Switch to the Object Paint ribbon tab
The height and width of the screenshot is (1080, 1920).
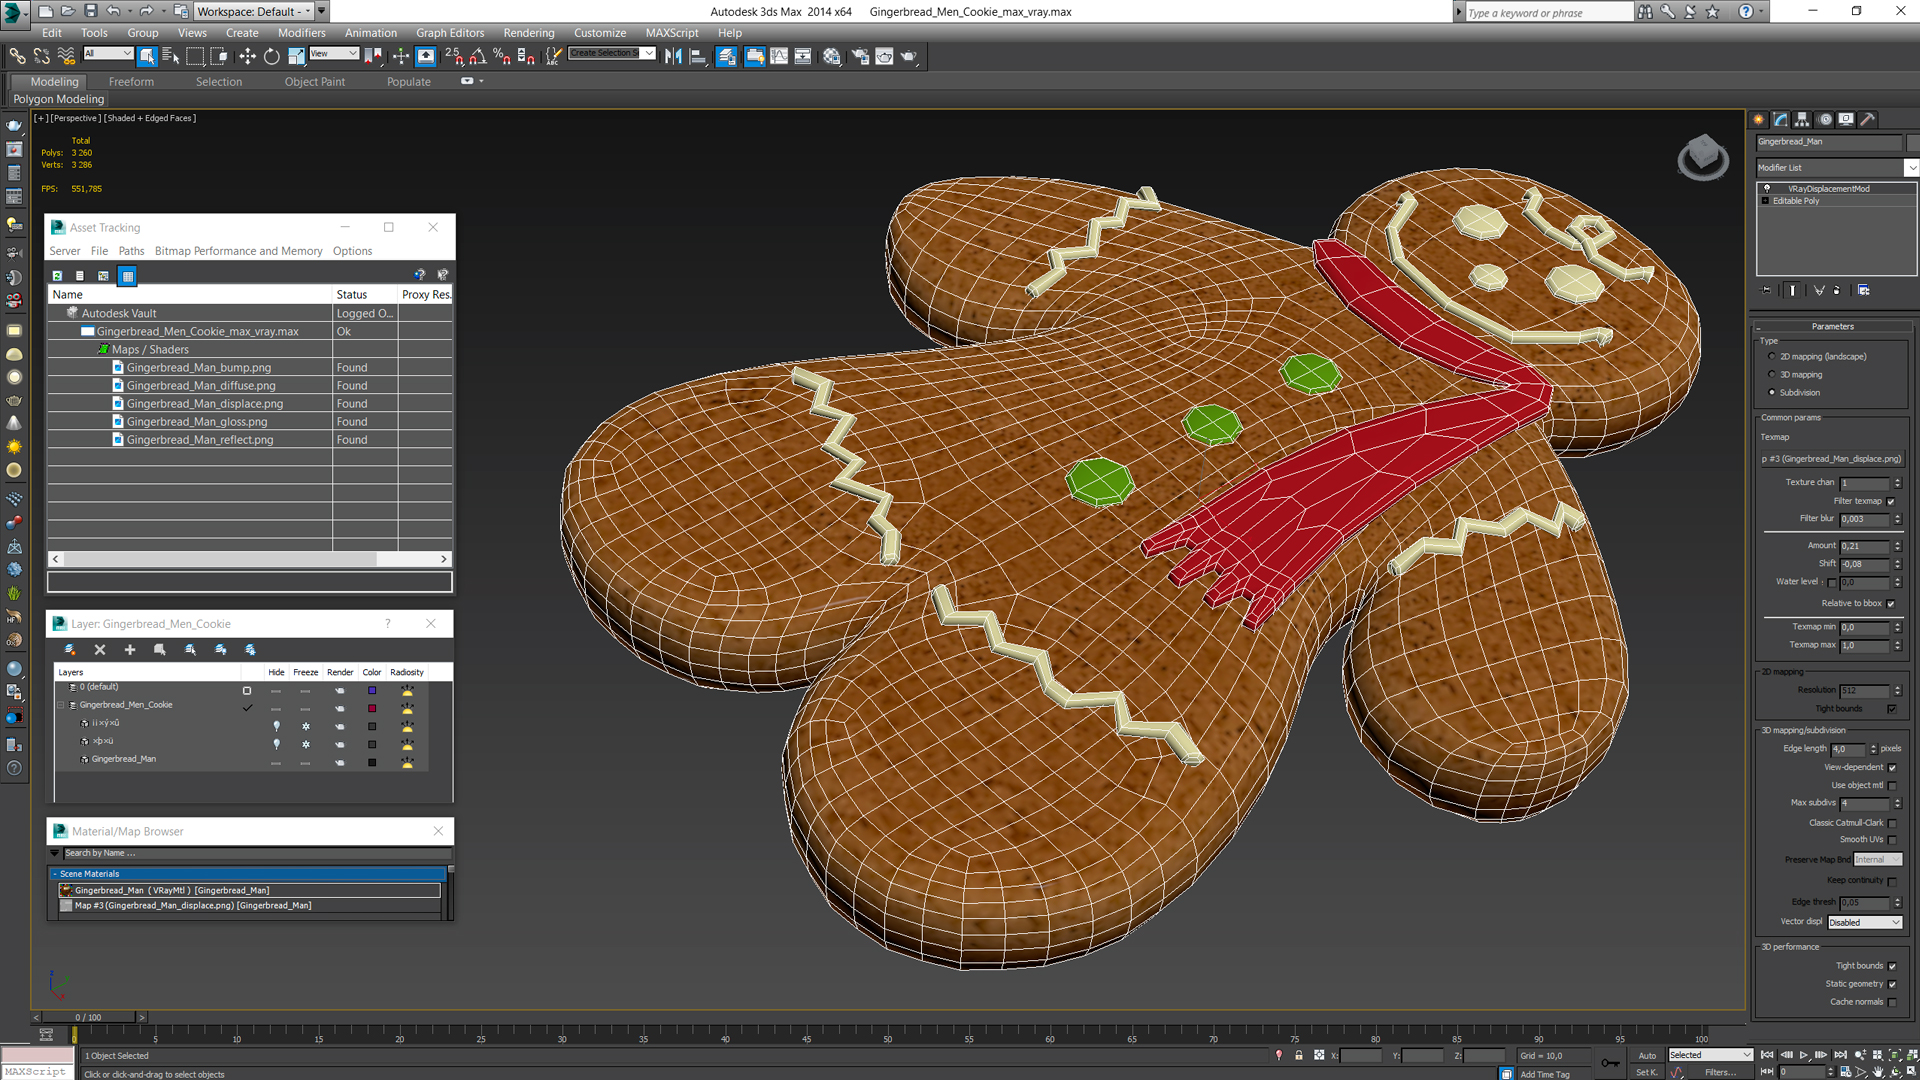(x=314, y=82)
